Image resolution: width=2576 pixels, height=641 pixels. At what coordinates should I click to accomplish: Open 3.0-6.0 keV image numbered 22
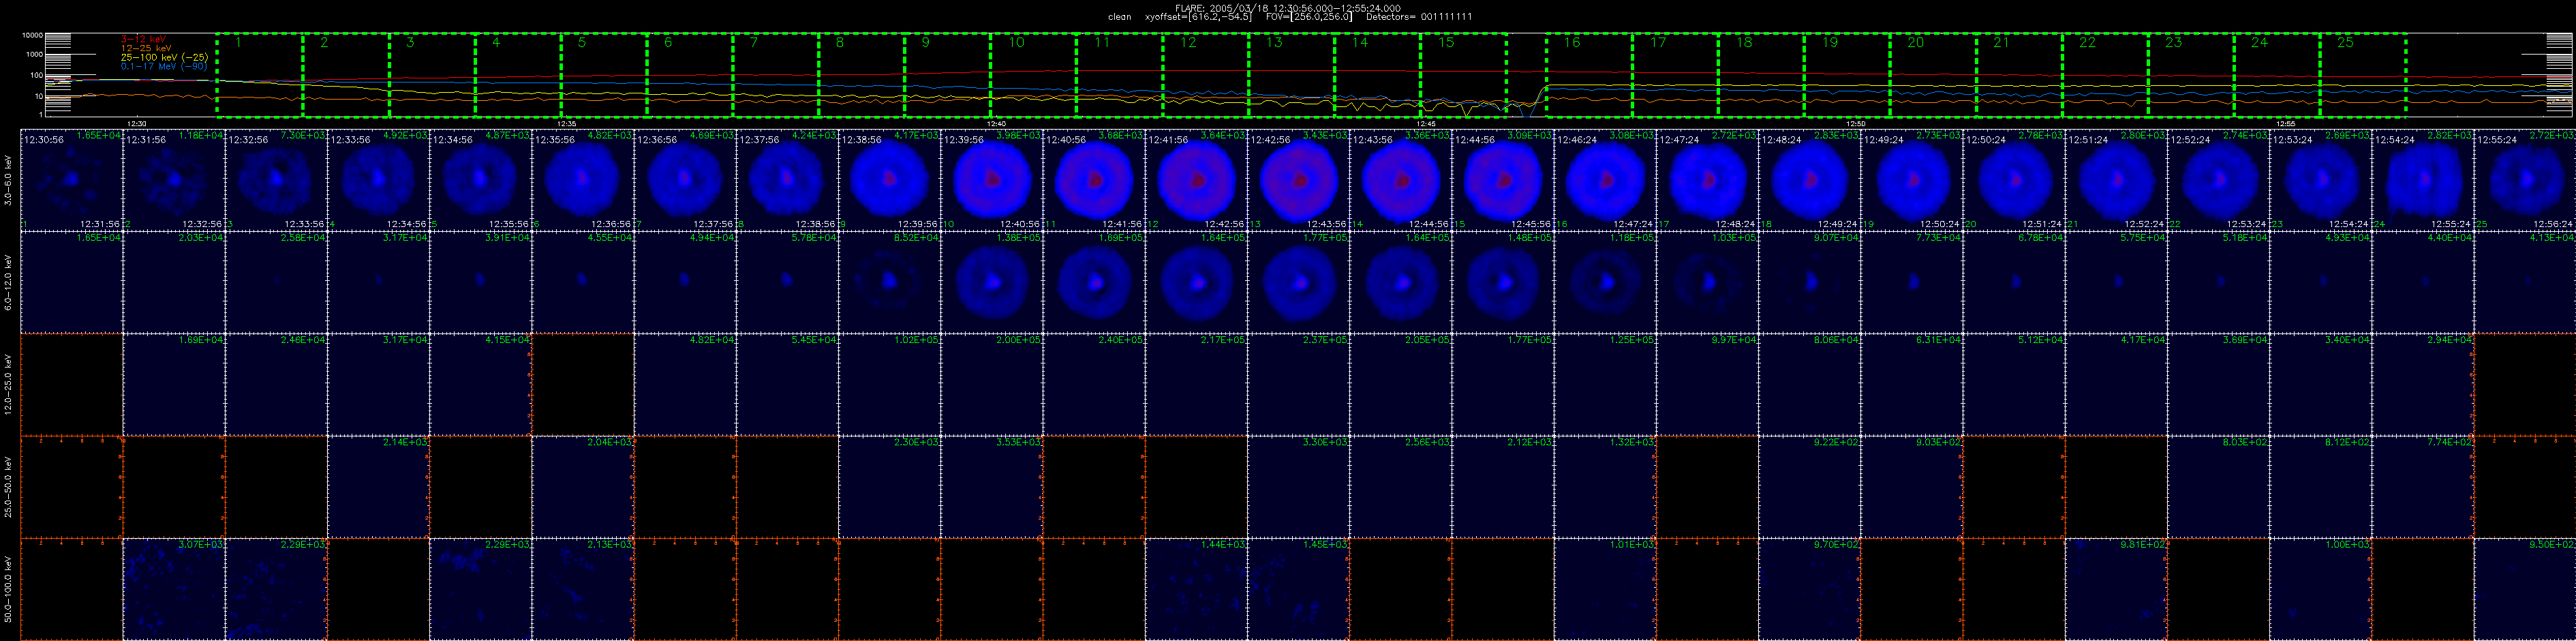(x=2218, y=180)
